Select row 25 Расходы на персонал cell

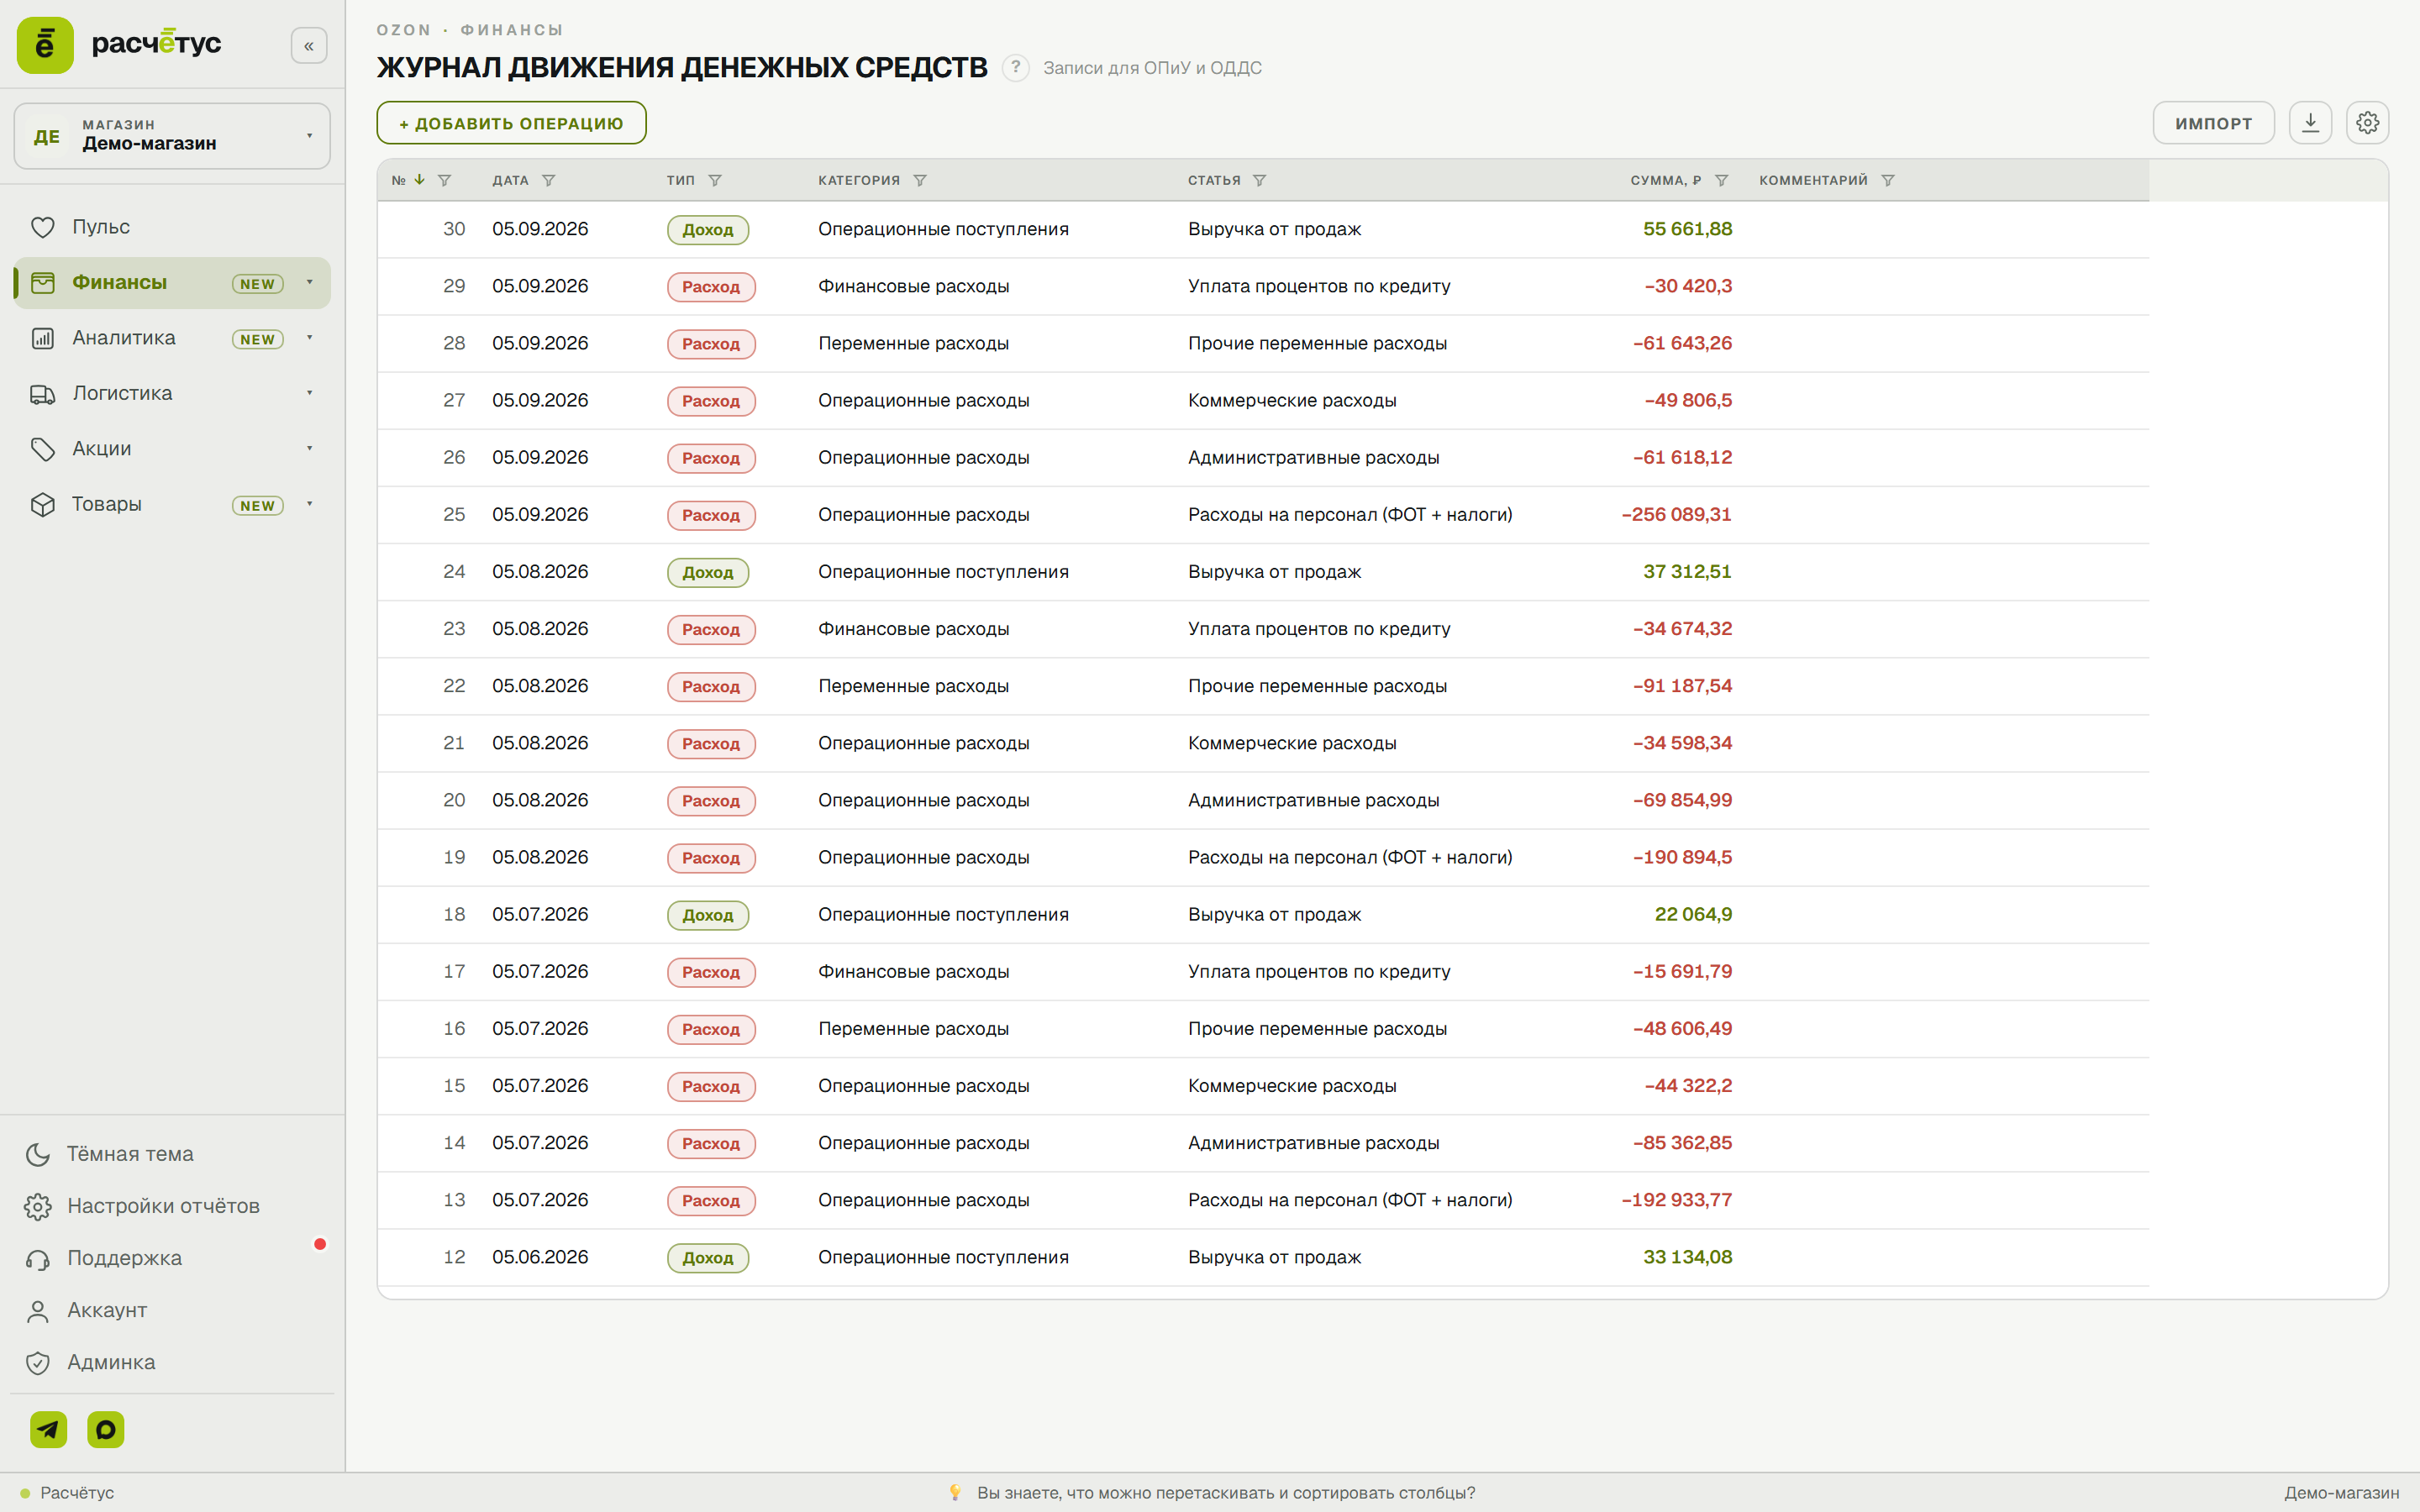pyautogui.click(x=1350, y=515)
